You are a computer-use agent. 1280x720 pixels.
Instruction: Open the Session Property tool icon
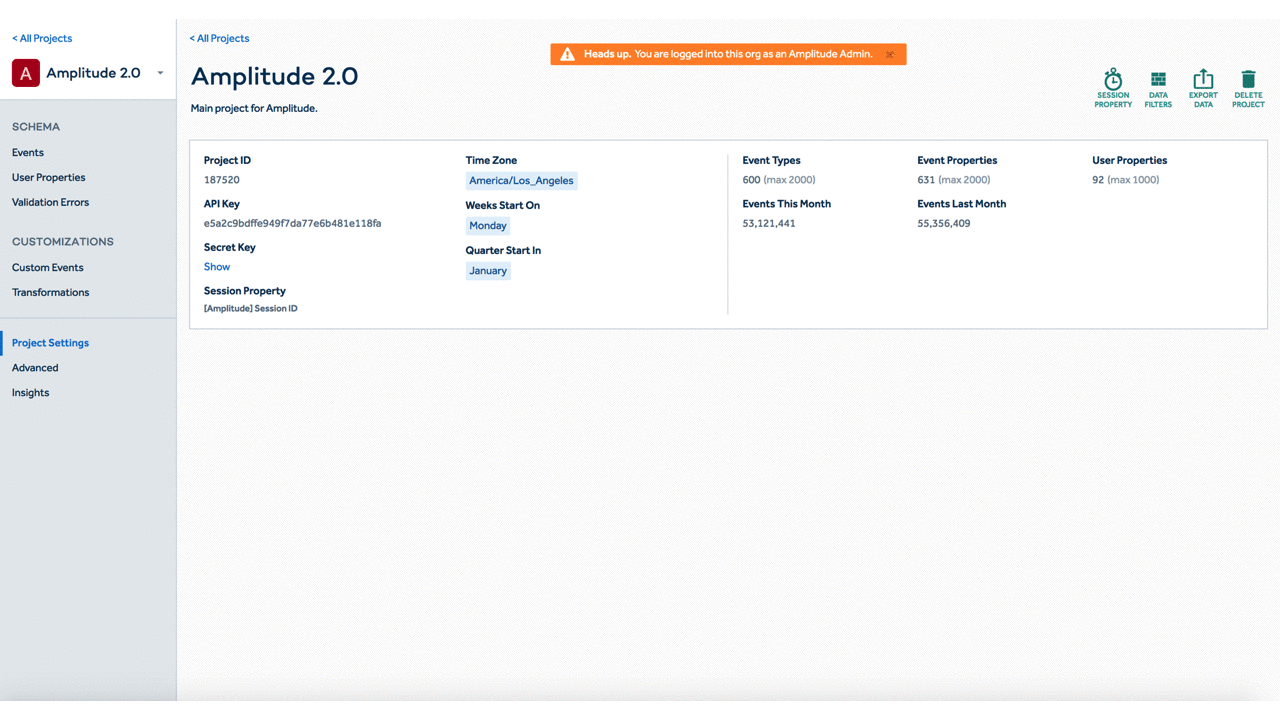click(x=1113, y=80)
